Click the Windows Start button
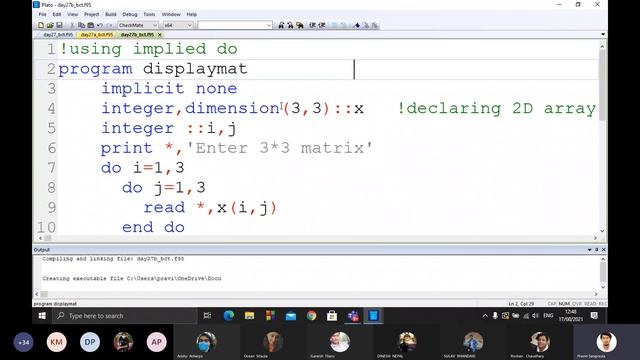Screen dimensions: 640x360 [x=42, y=316]
